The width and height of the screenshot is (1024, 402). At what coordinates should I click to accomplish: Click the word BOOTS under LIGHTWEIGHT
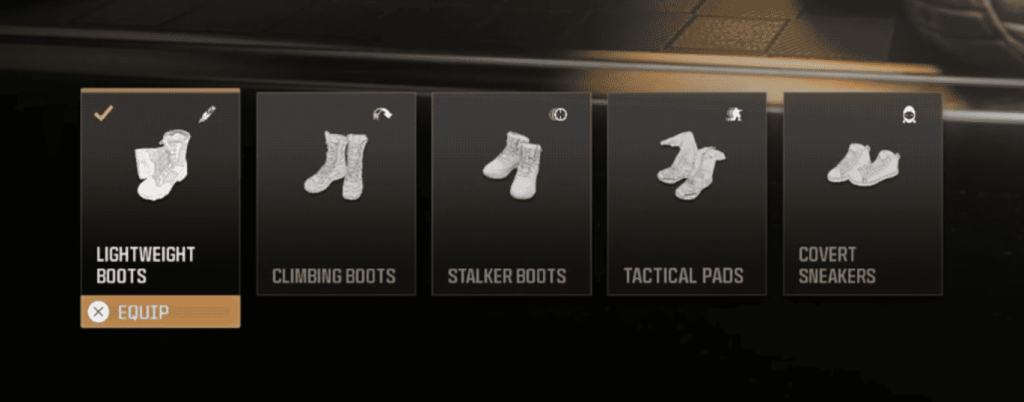tap(121, 276)
